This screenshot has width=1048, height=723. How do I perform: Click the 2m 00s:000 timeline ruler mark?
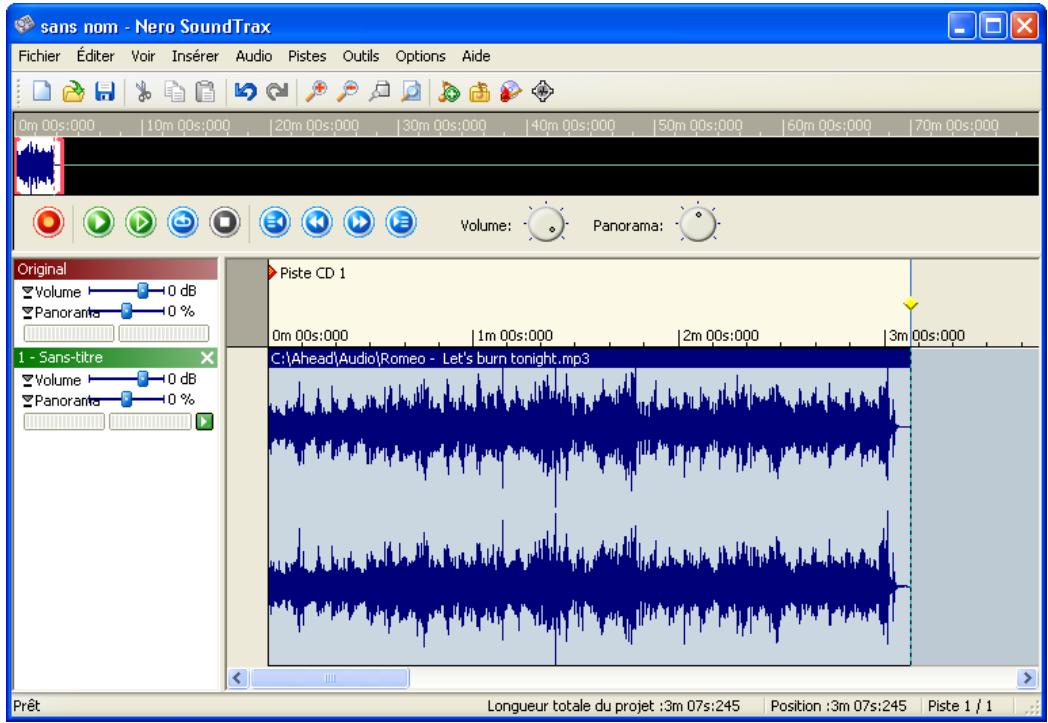click(720, 335)
